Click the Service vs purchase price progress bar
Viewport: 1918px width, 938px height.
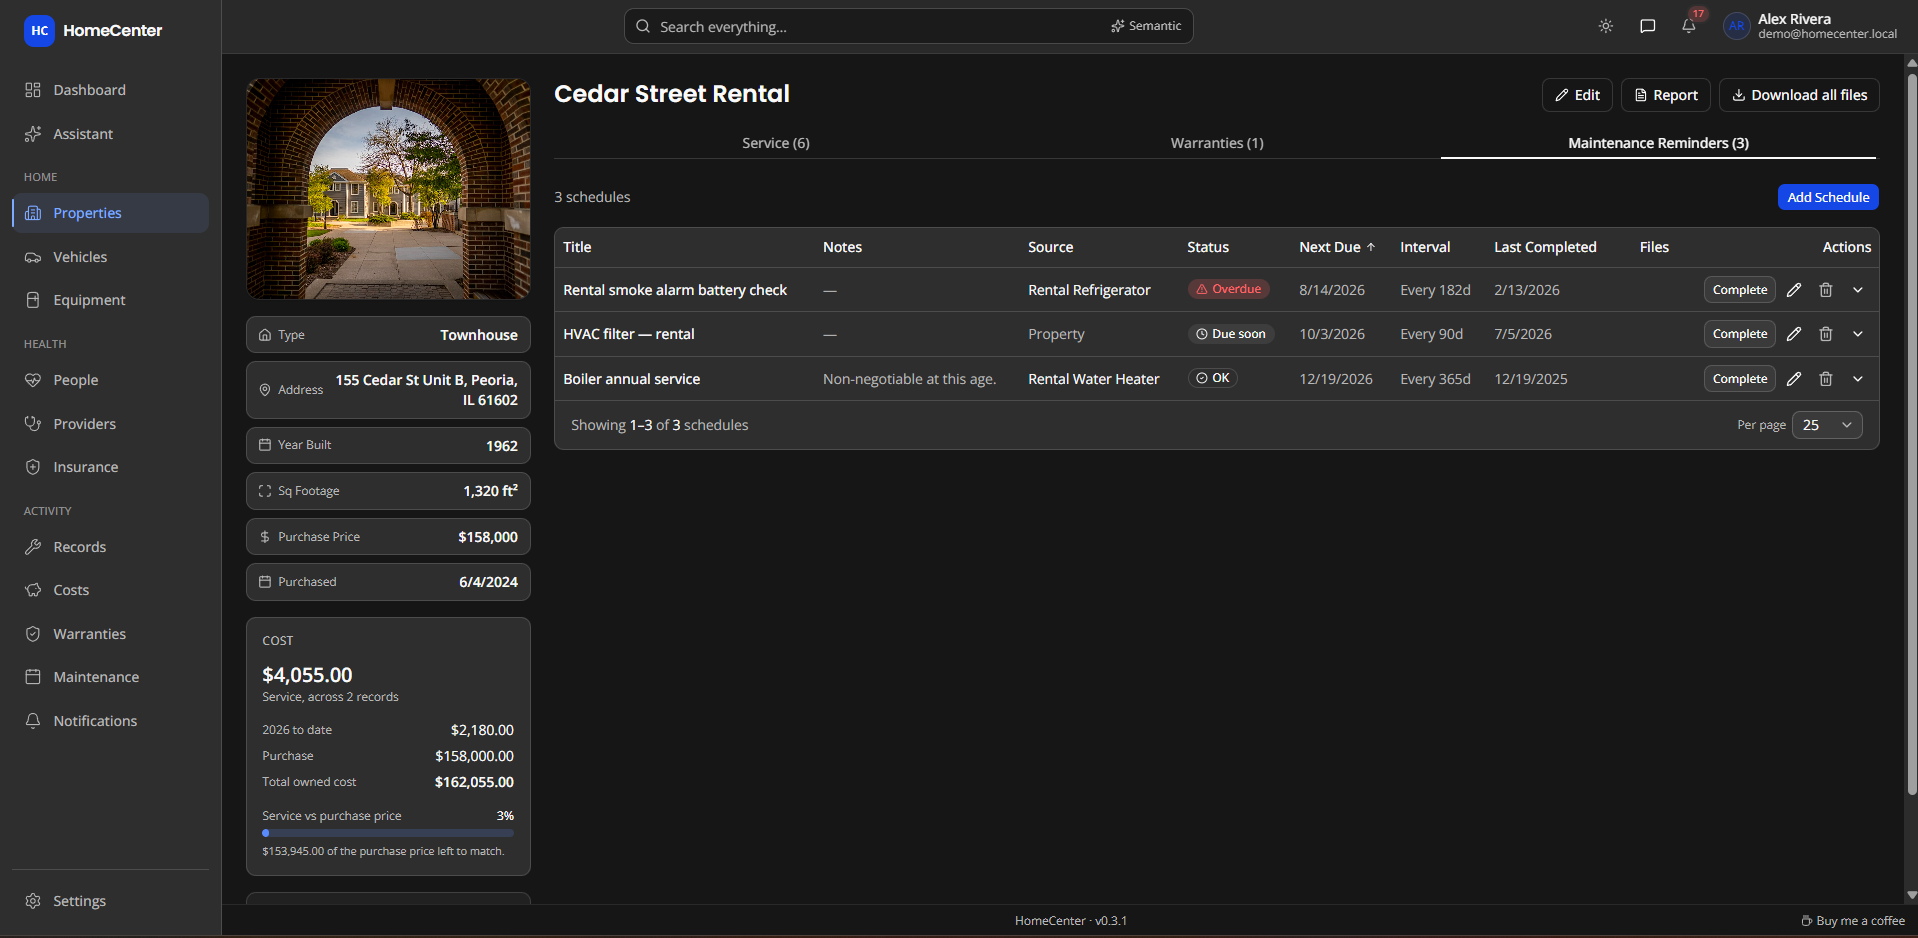click(388, 833)
